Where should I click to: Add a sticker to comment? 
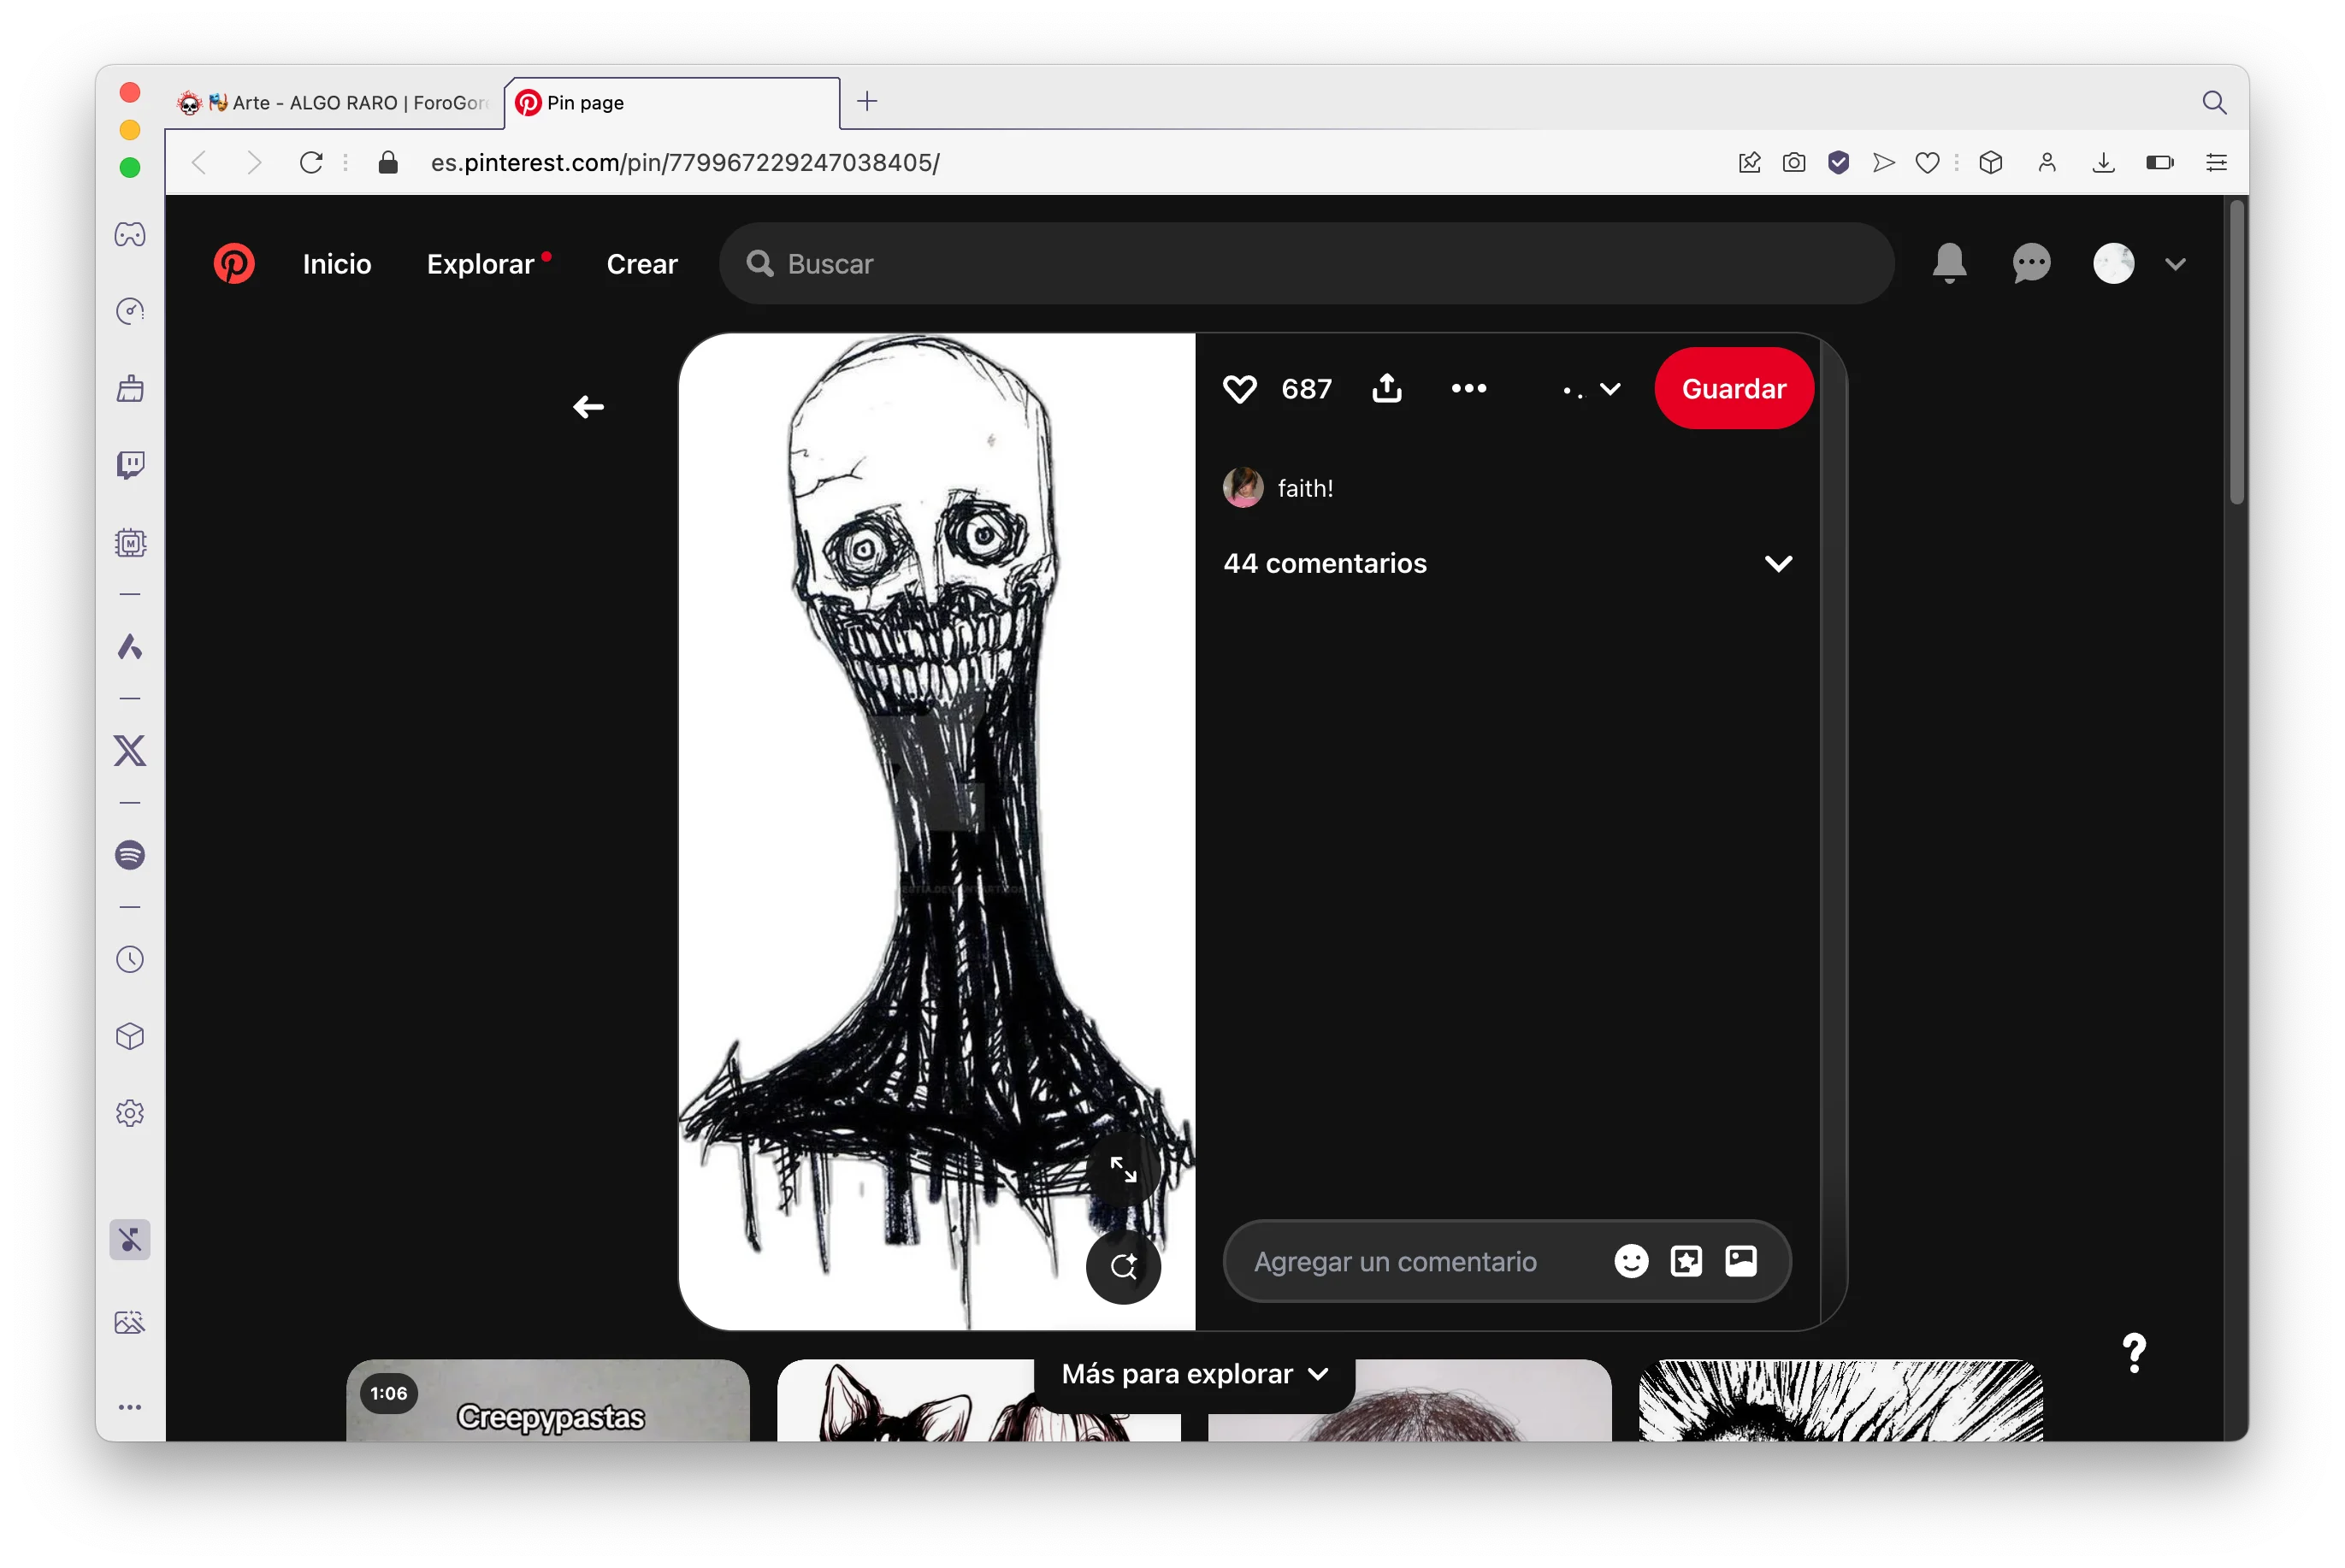[x=1686, y=1261]
